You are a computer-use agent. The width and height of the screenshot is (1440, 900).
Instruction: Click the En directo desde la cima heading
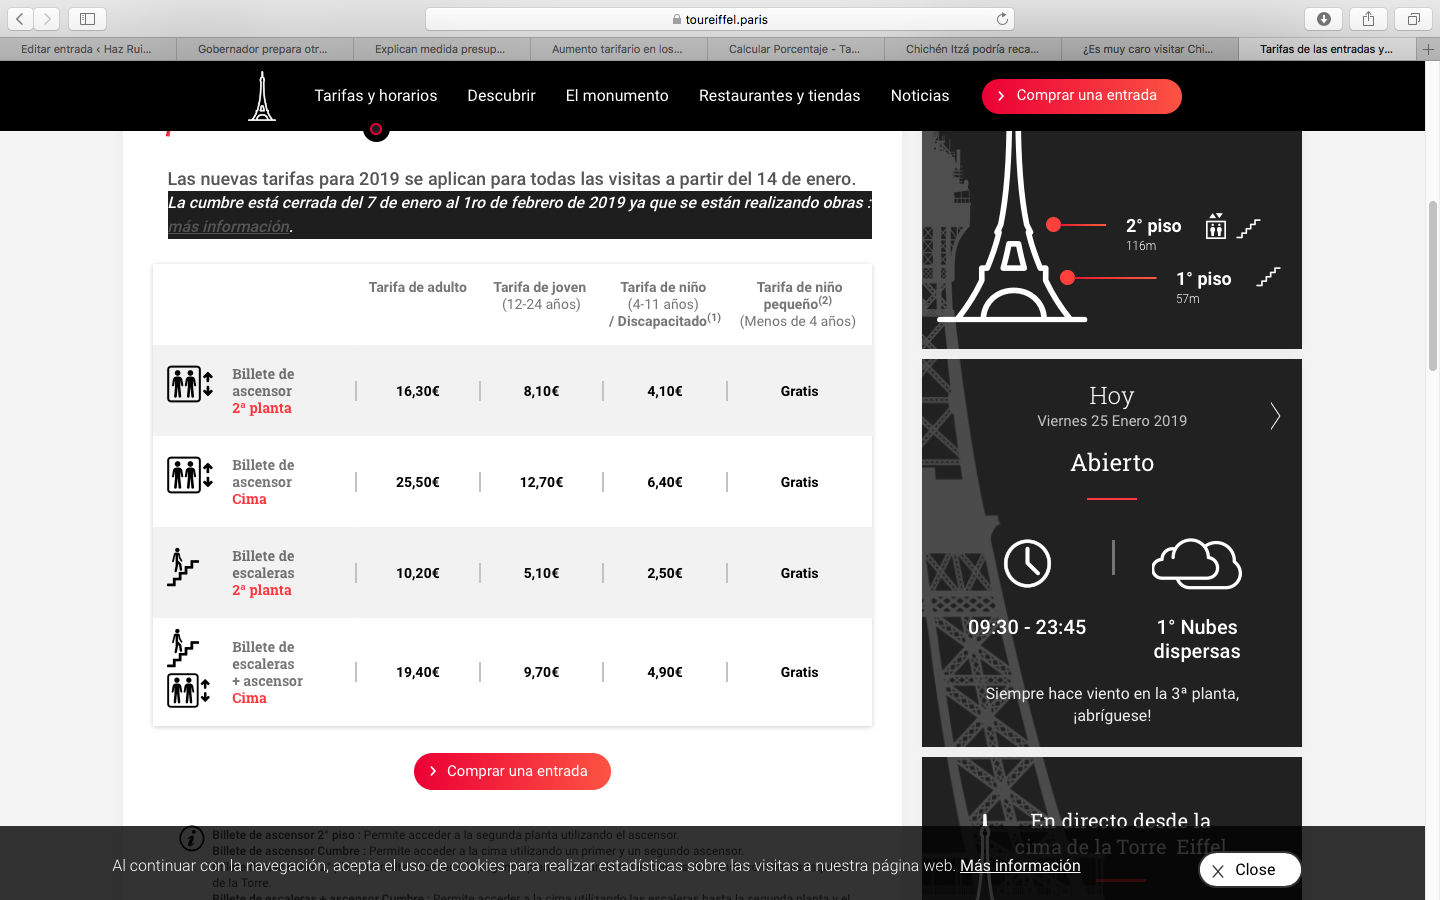1120,834
